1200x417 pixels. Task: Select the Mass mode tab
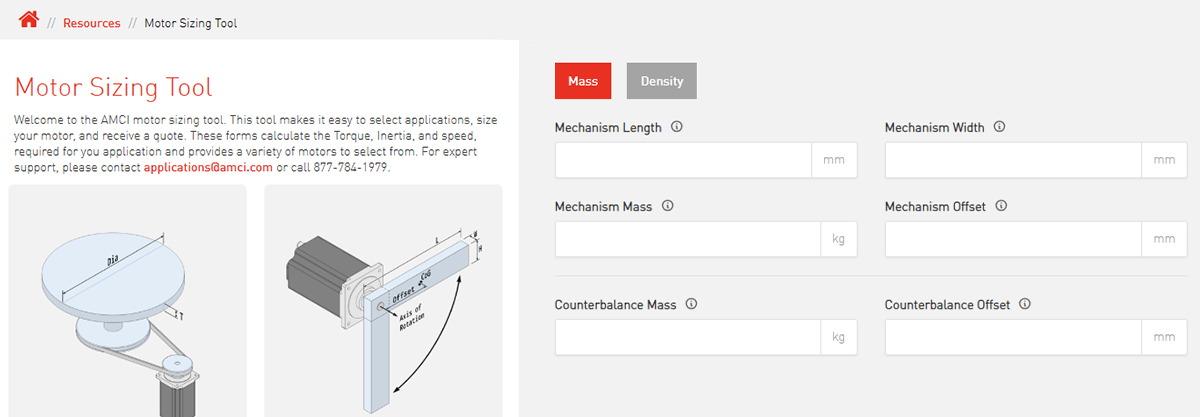coord(583,81)
